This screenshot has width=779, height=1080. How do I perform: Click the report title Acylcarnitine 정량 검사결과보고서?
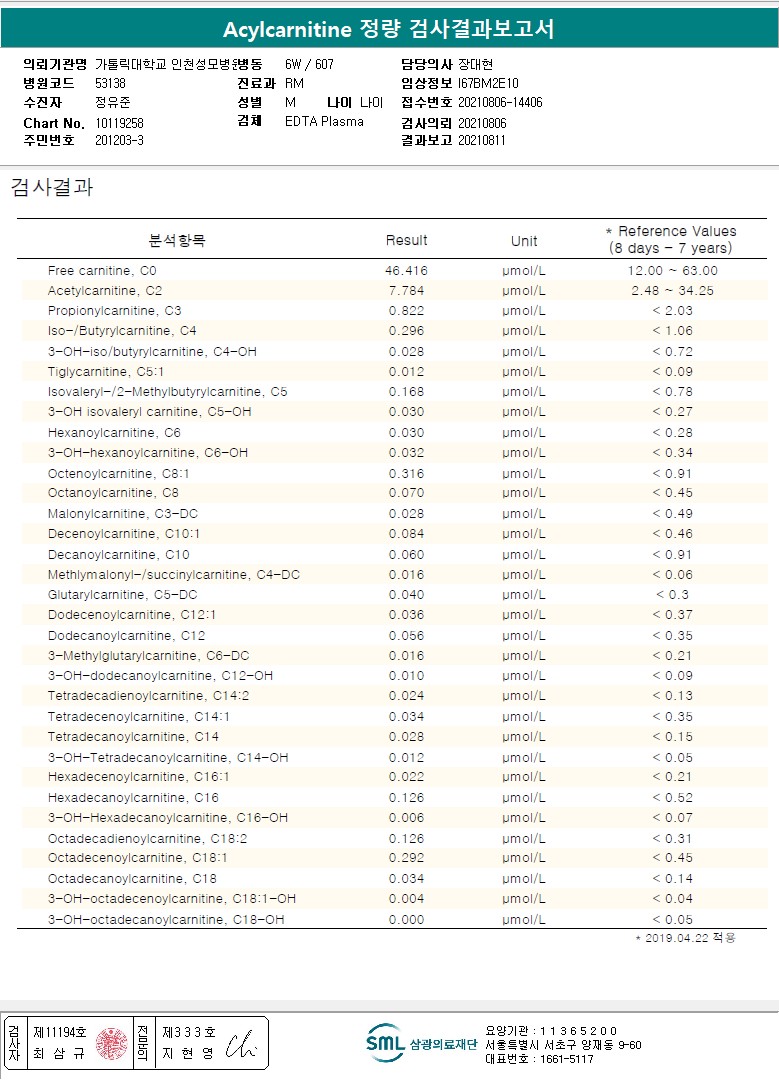(388, 29)
